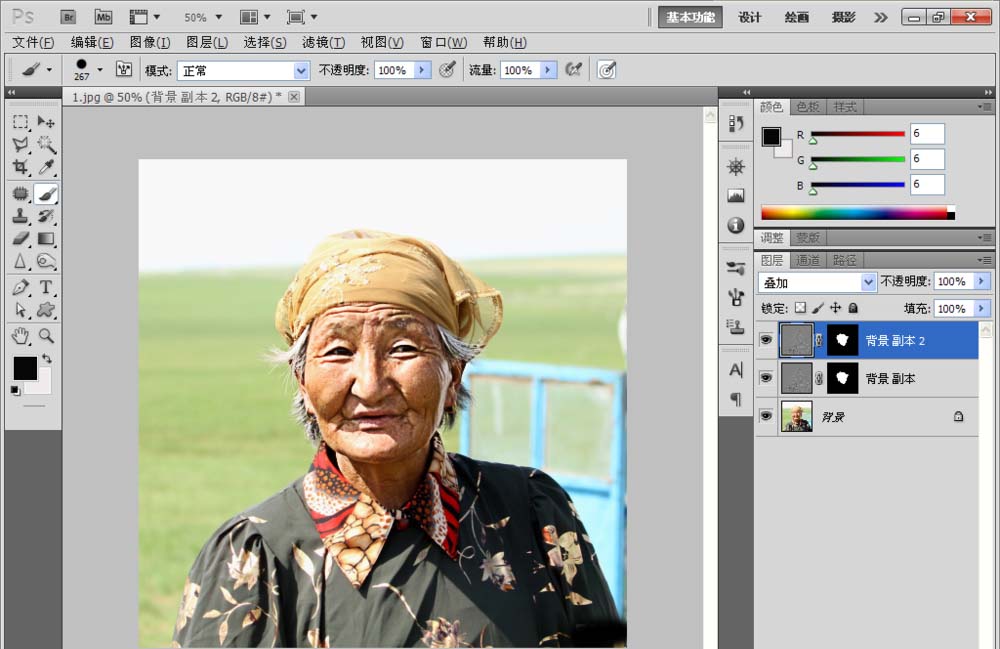Launch Adobe Bridge from top bar

pos(68,17)
